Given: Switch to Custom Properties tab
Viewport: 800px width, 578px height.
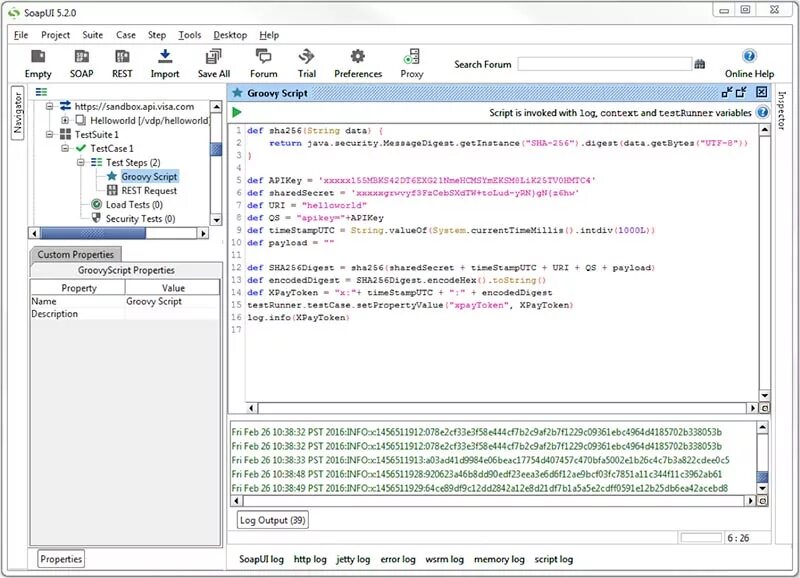Looking at the screenshot, I should click(76, 254).
